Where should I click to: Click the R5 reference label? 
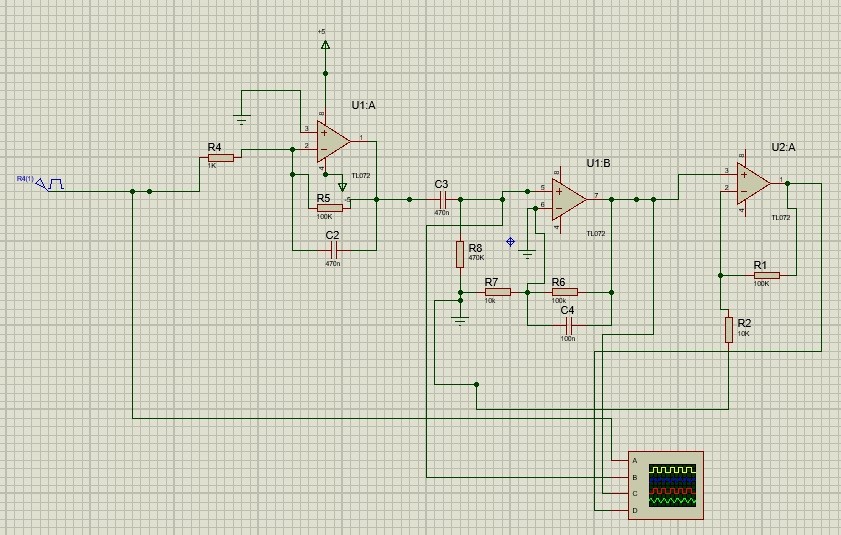[323, 198]
